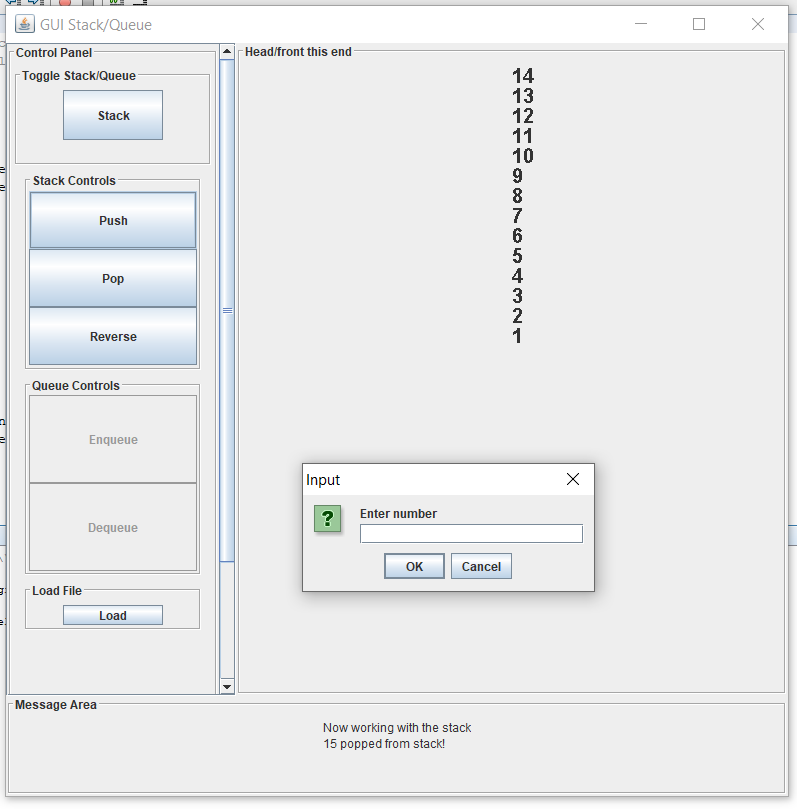
Task: Click the disabled Enqueue button
Action: [x=113, y=440]
